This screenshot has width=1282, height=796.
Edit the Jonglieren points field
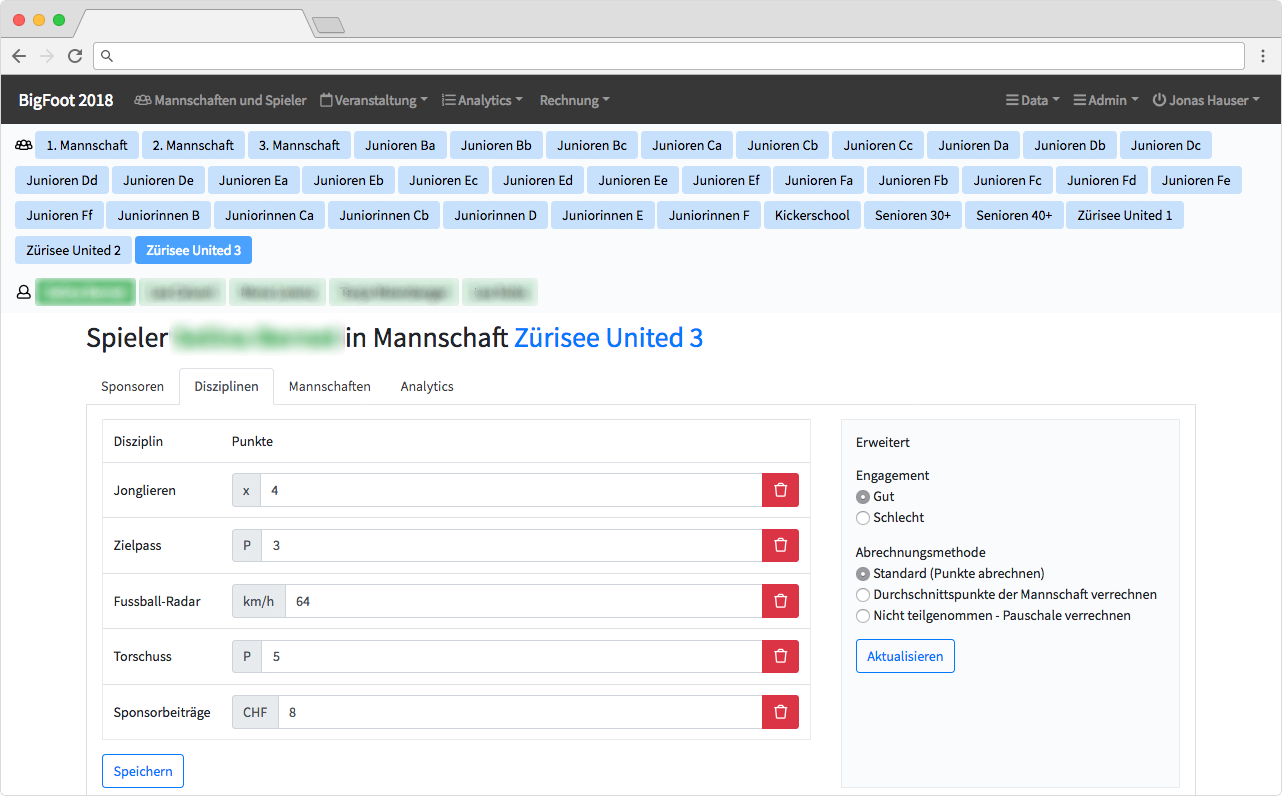511,490
